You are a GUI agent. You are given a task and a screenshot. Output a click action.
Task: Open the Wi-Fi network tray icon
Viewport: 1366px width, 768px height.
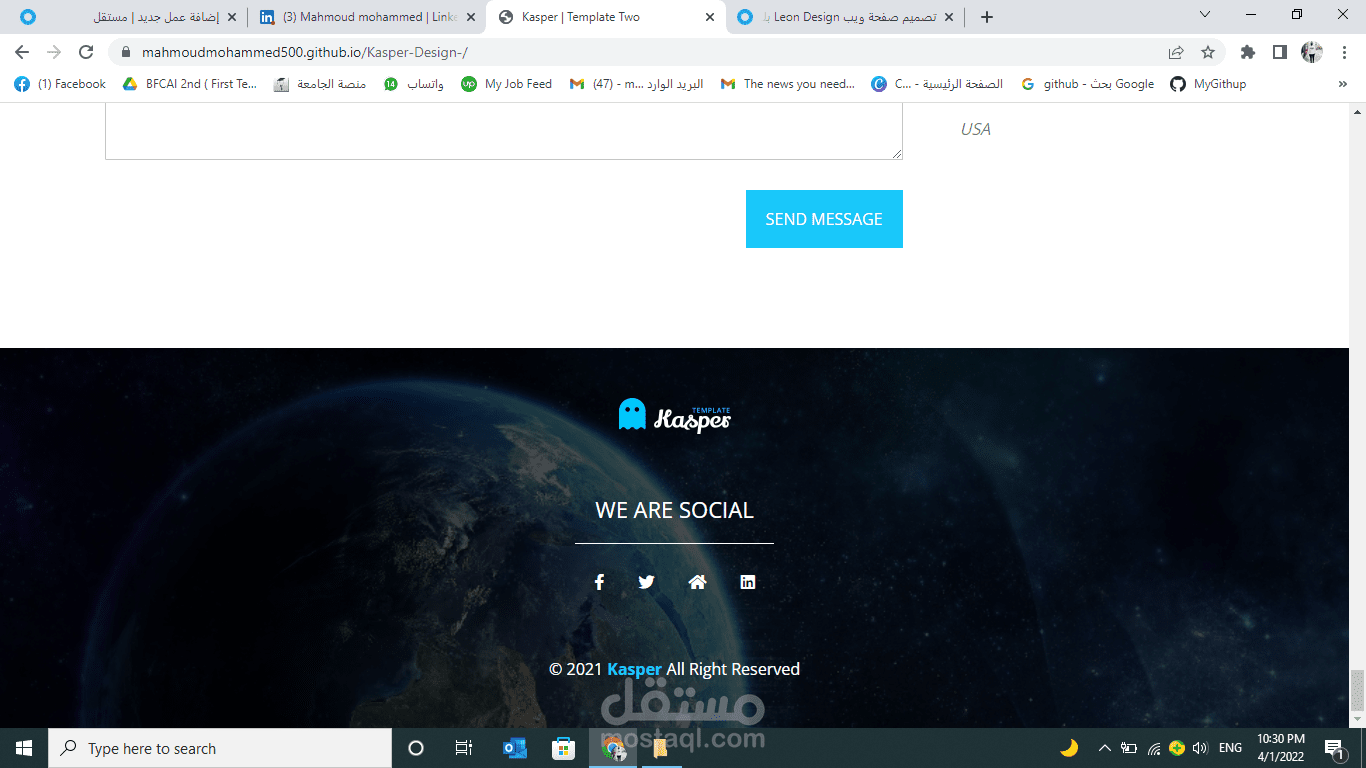1154,748
